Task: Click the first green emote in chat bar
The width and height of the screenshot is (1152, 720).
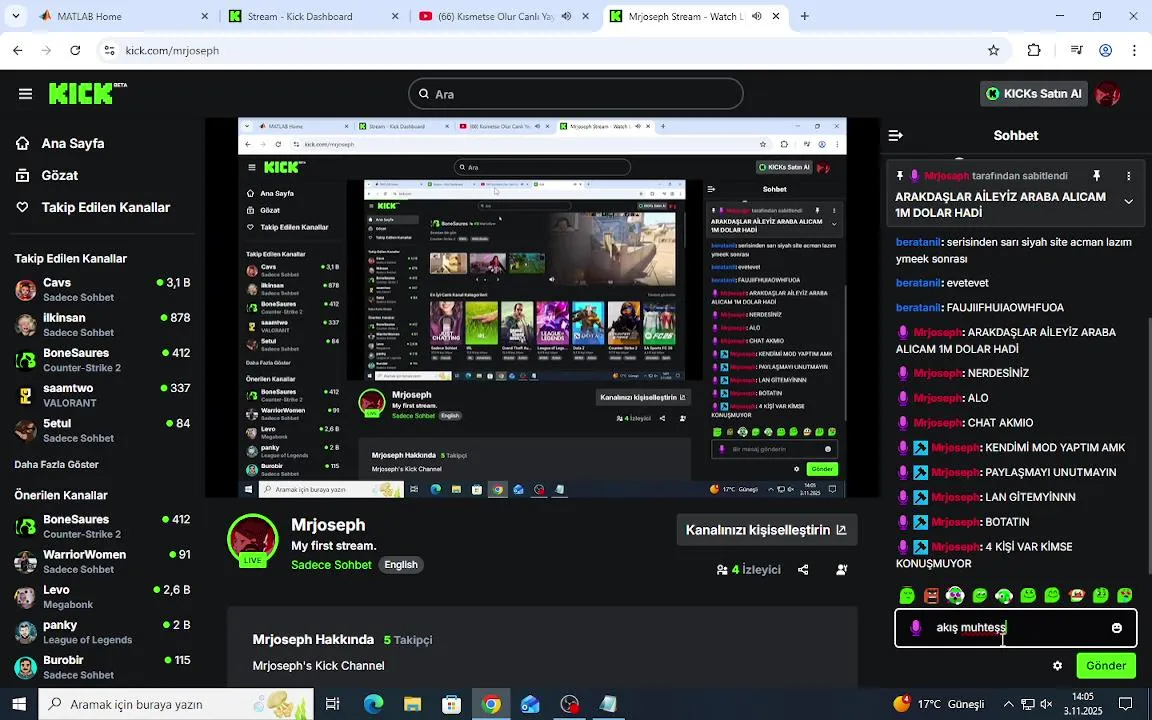Action: coord(907,595)
